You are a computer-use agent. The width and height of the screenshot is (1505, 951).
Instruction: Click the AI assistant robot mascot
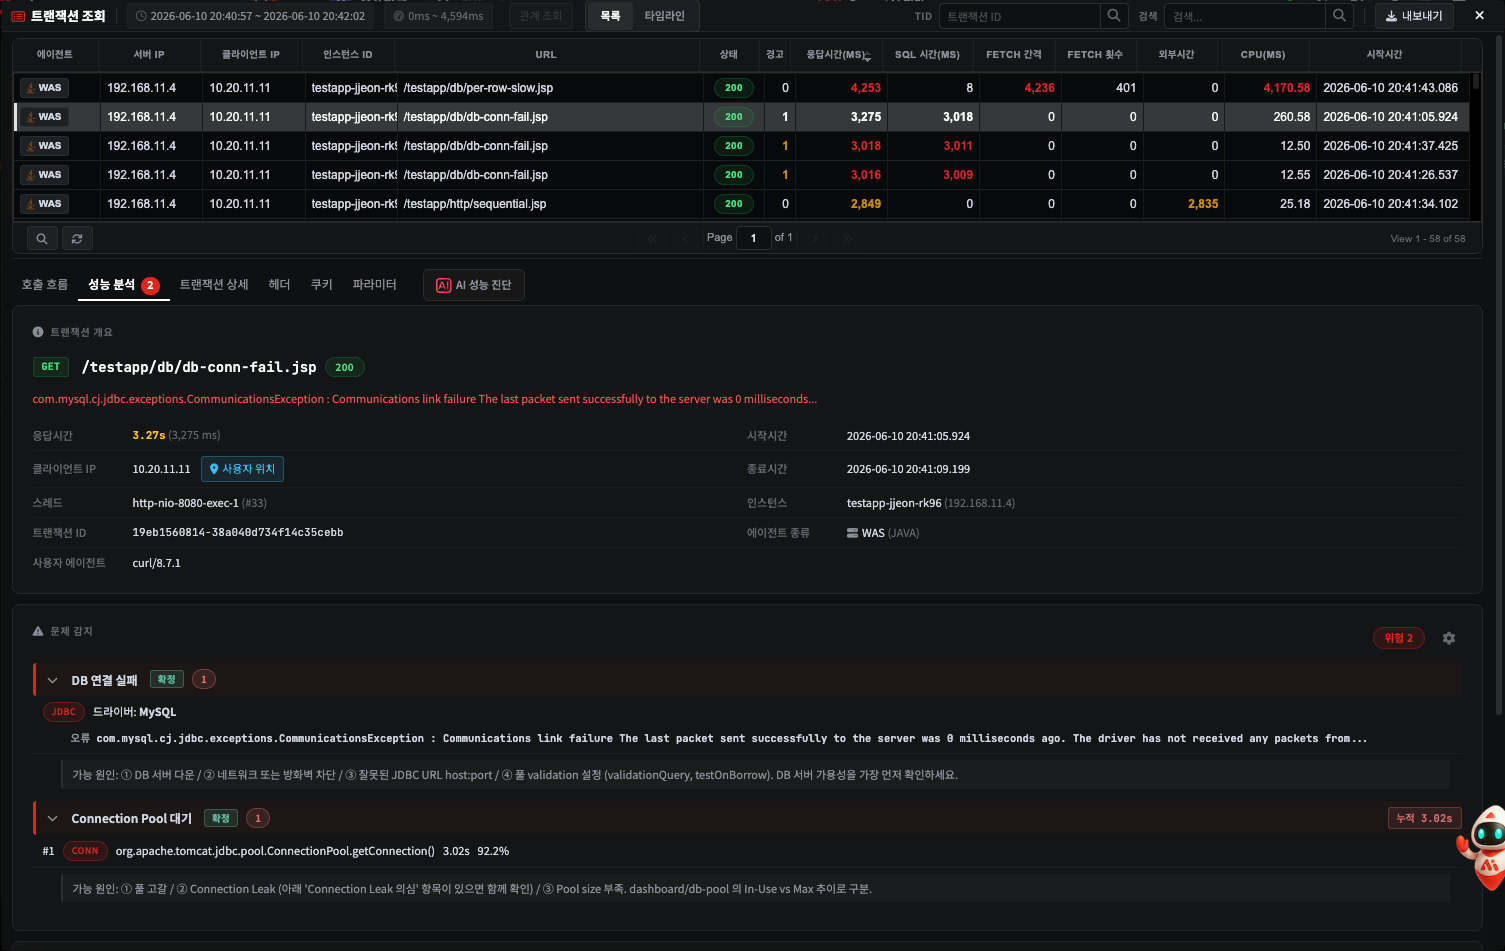pos(1485,847)
